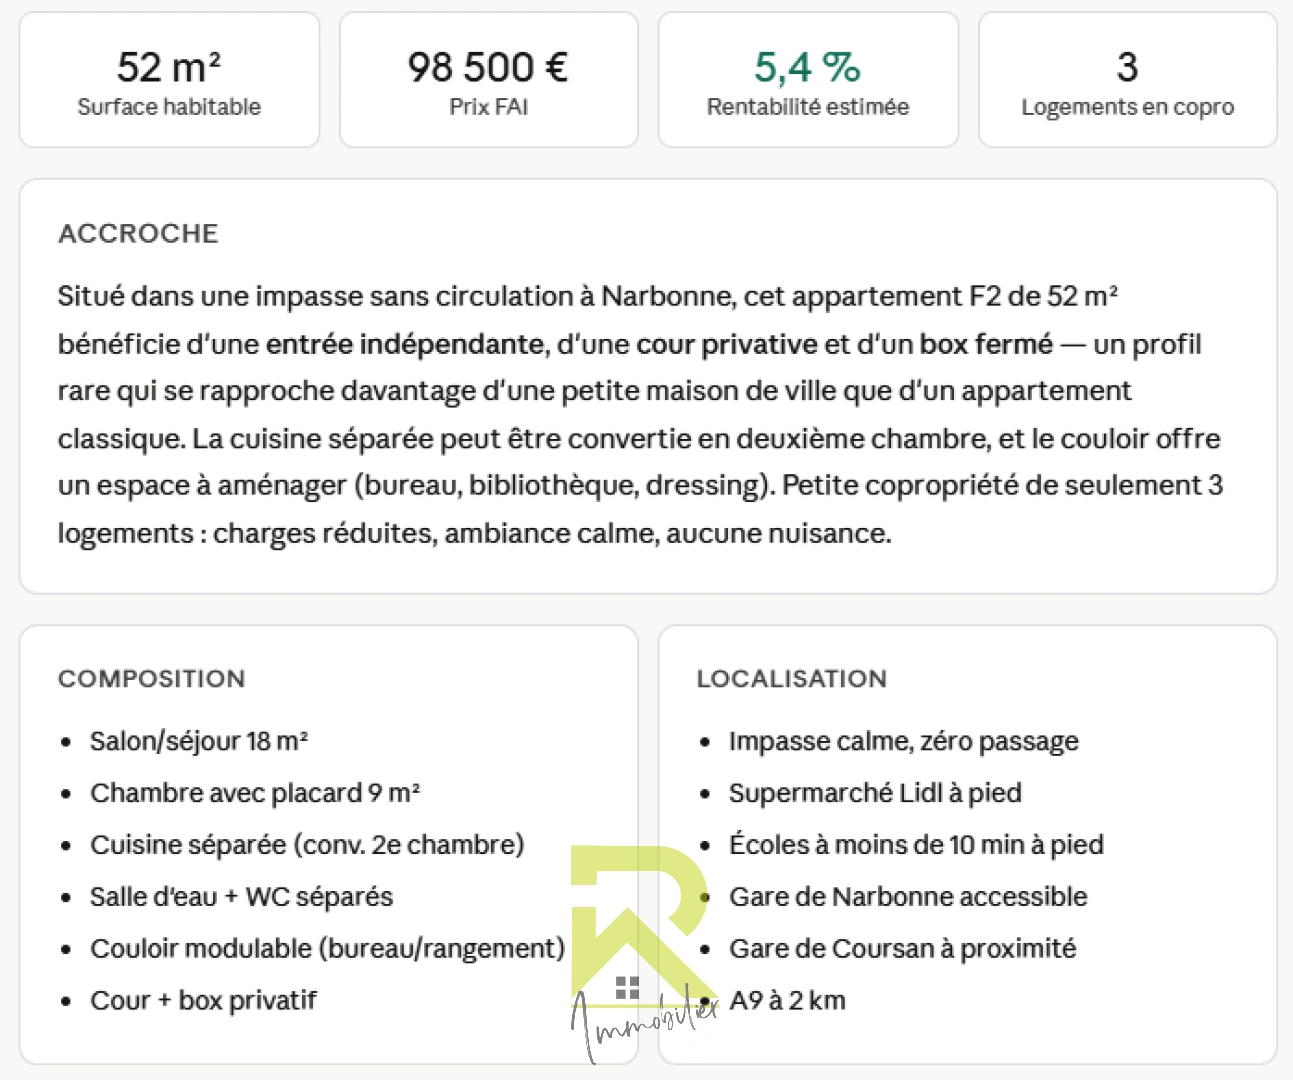Select the 'Cour + box privatif' item
Screen dimensions: 1293x1080
click(x=203, y=1000)
